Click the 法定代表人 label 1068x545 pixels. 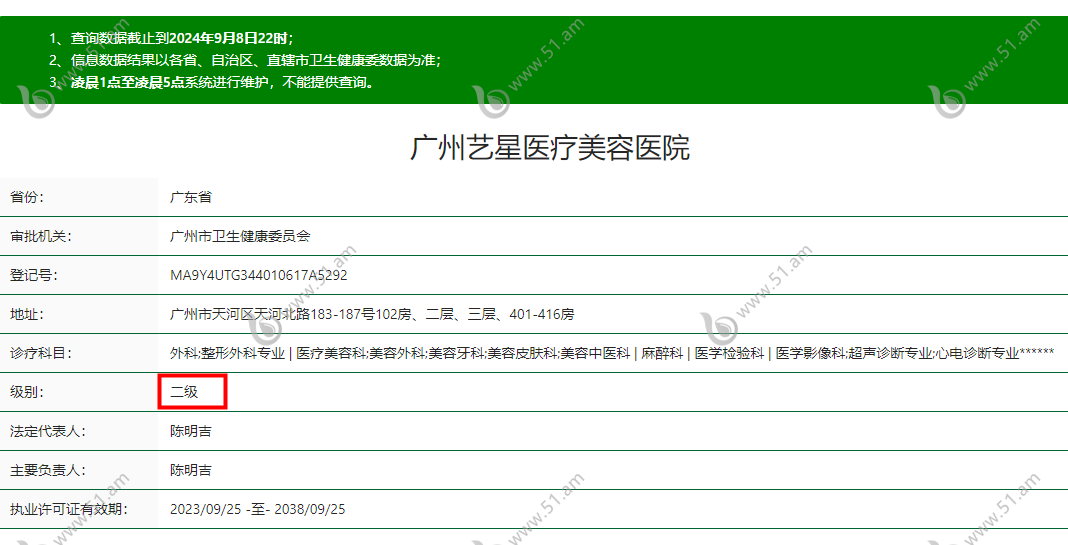48,431
